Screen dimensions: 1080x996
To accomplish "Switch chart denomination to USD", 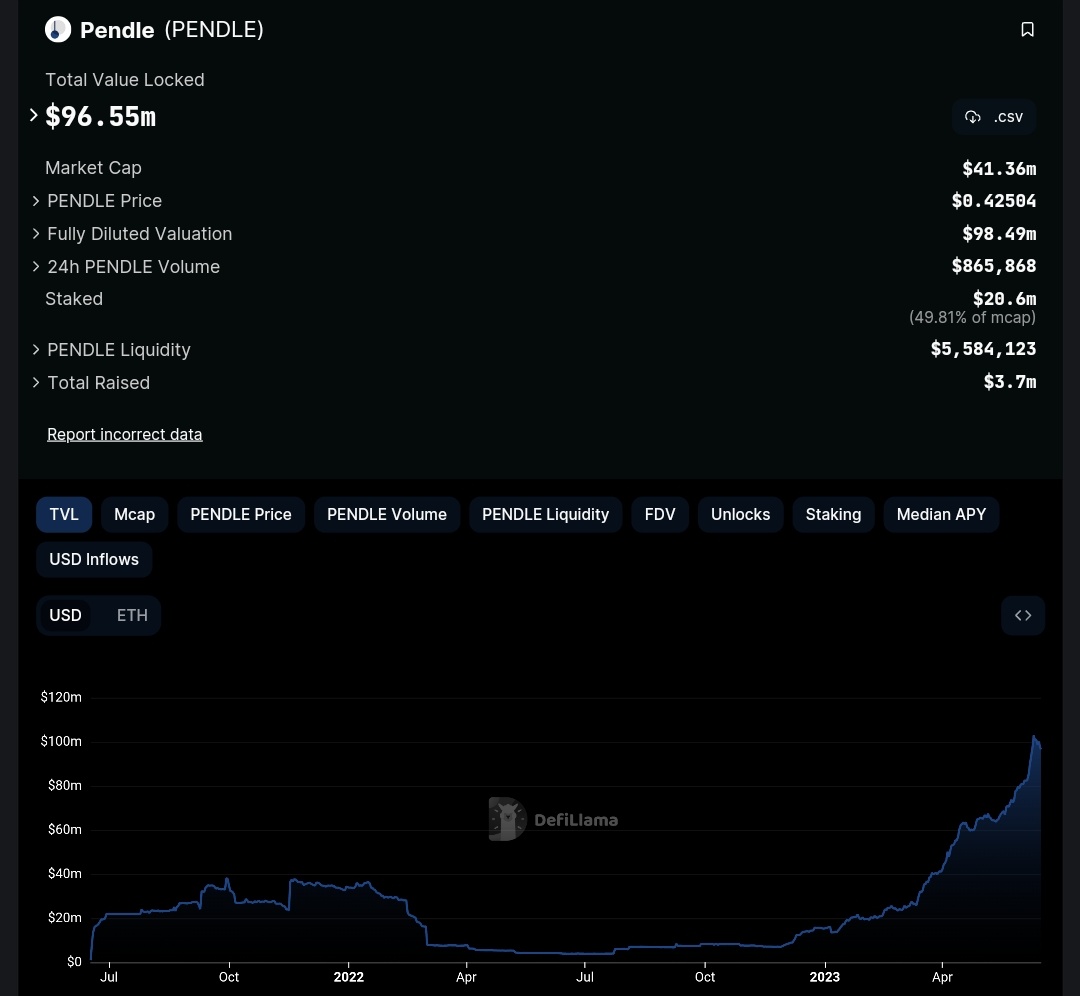I will coord(65,615).
